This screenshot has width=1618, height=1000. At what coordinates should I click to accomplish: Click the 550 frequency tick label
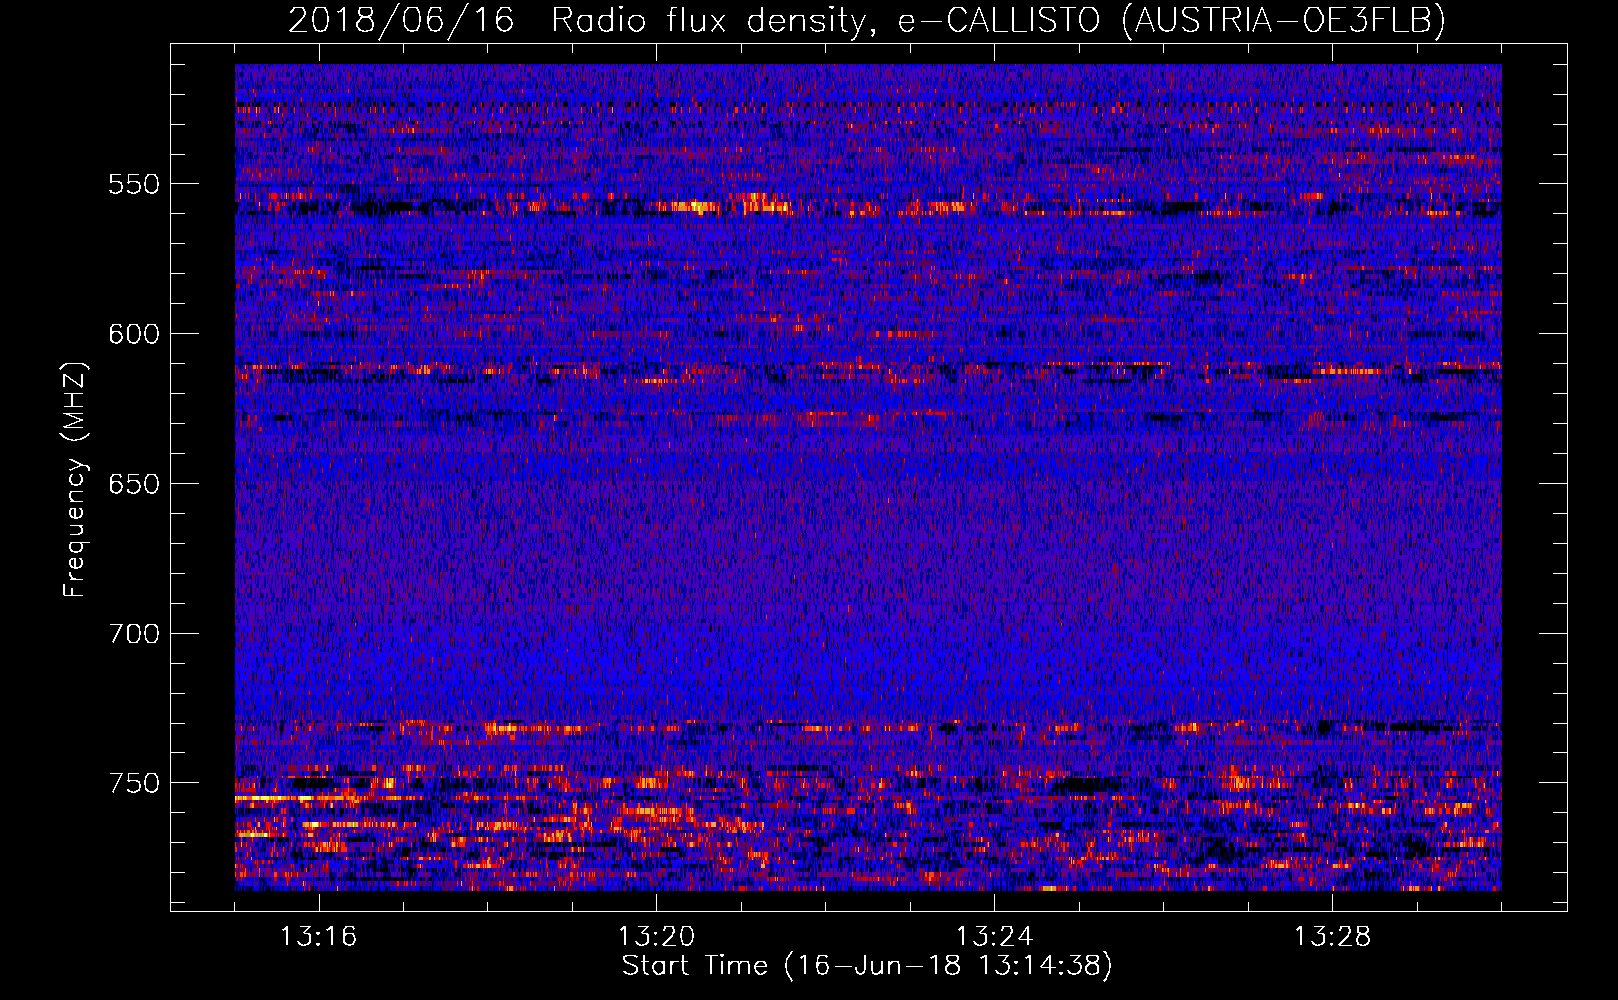134,184
